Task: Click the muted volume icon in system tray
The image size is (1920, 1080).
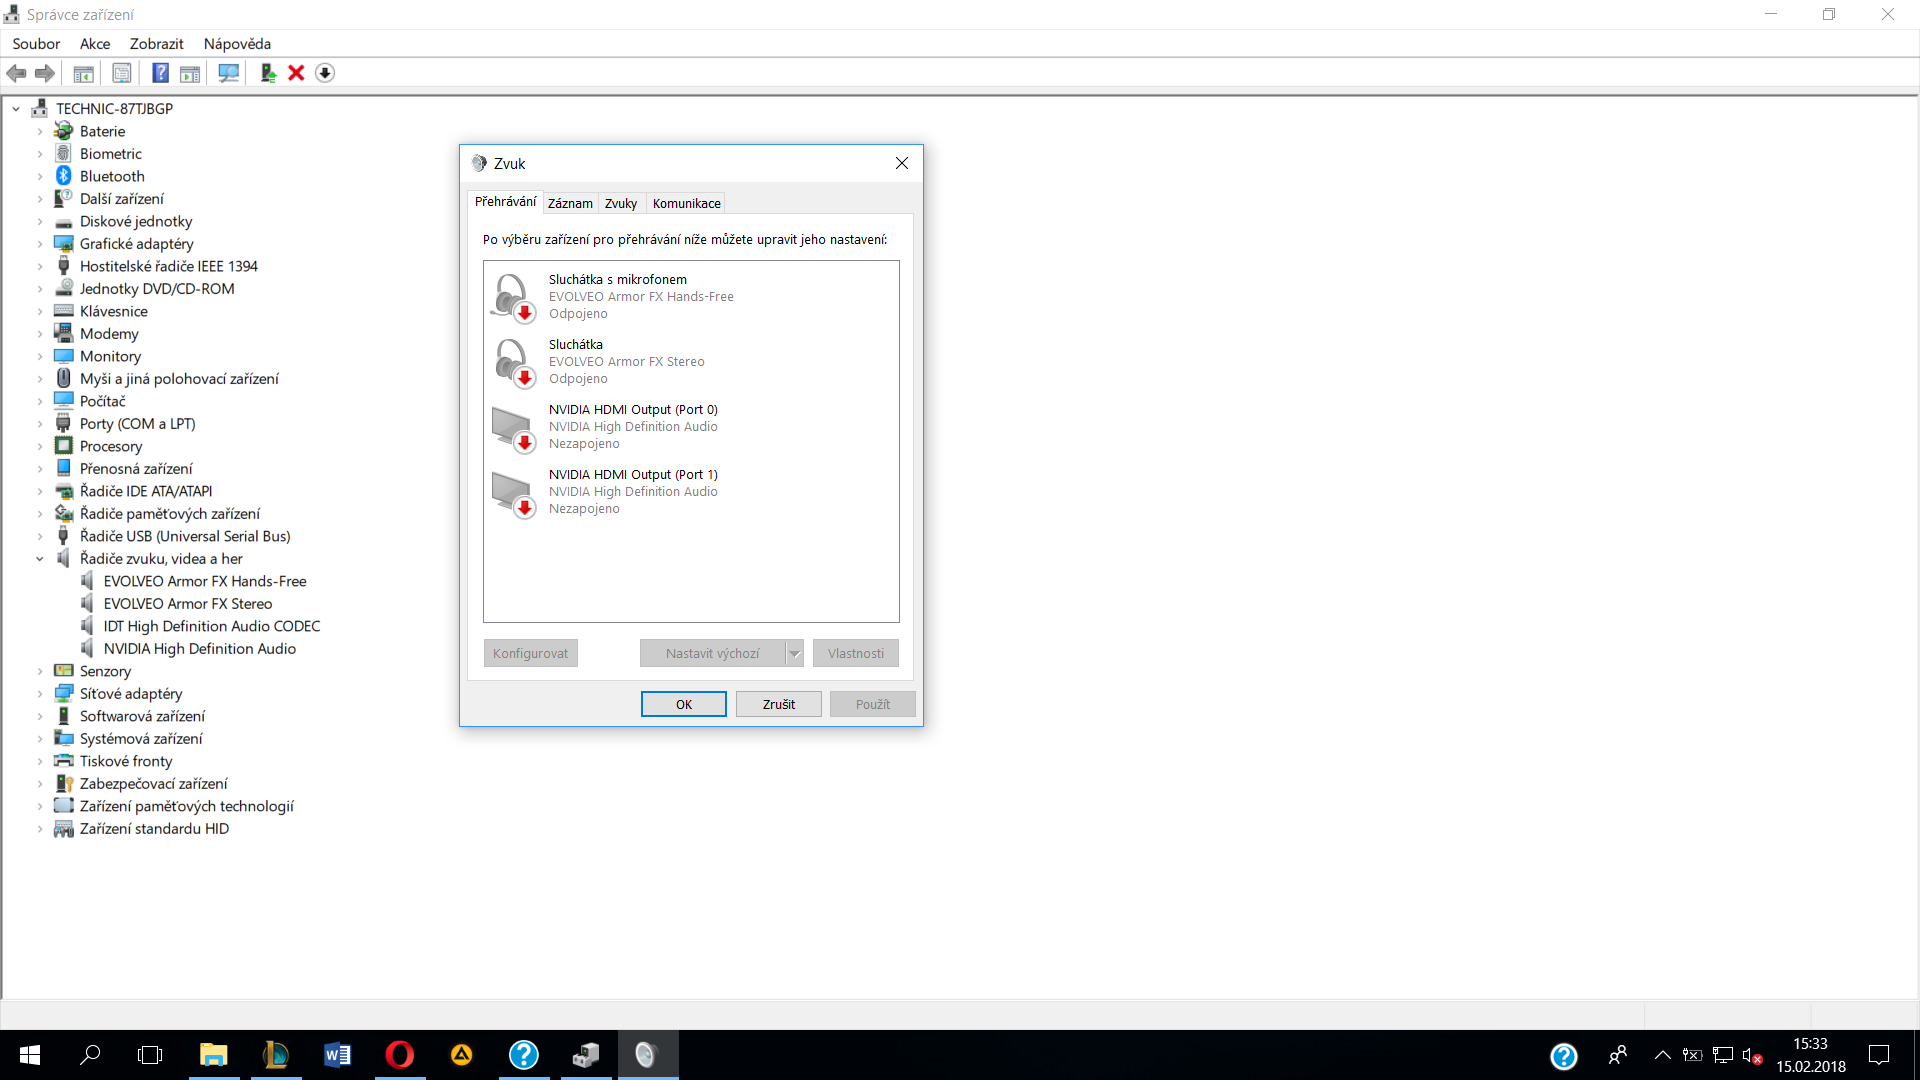Action: pyautogui.click(x=1752, y=1055)
